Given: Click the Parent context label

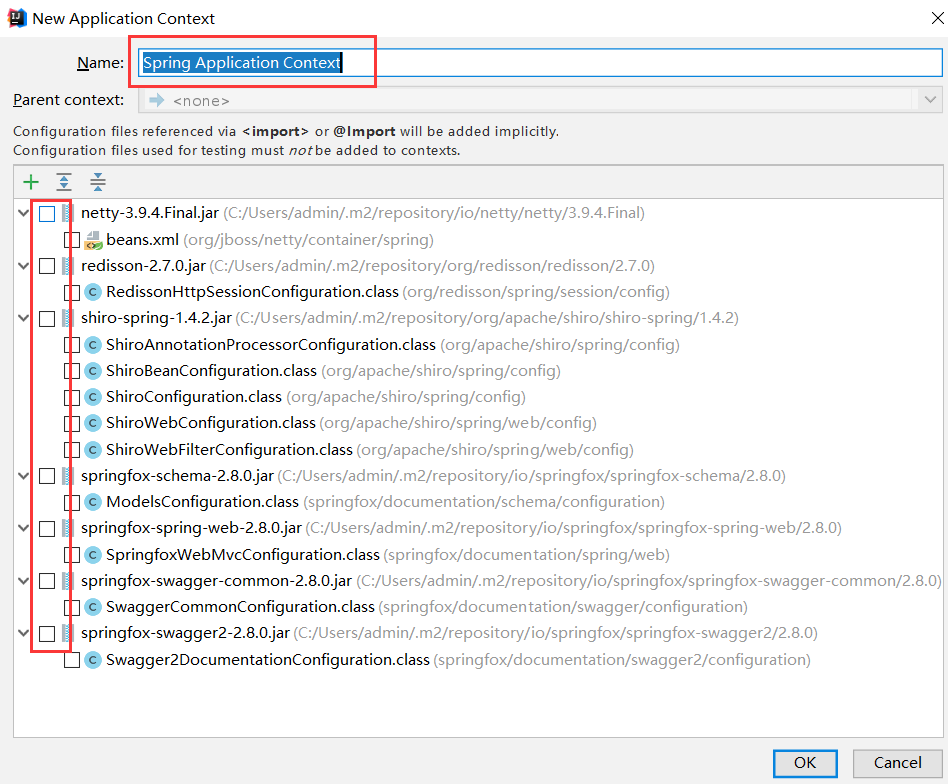Looking at the screenshot, I should pos(68,100).
